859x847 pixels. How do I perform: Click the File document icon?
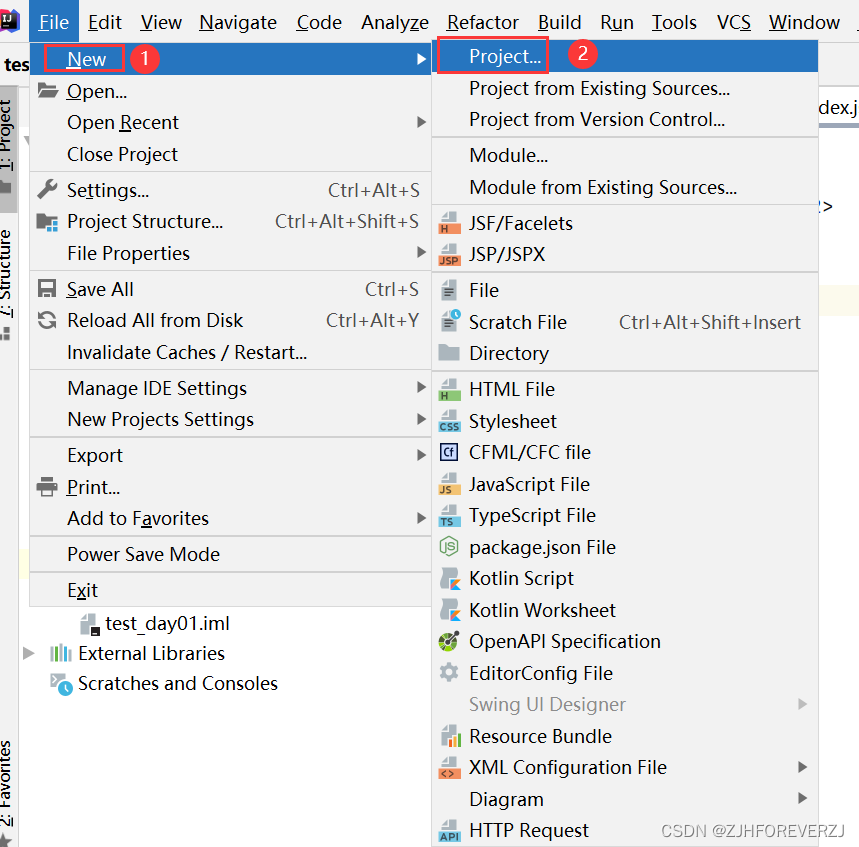point(449,290)
